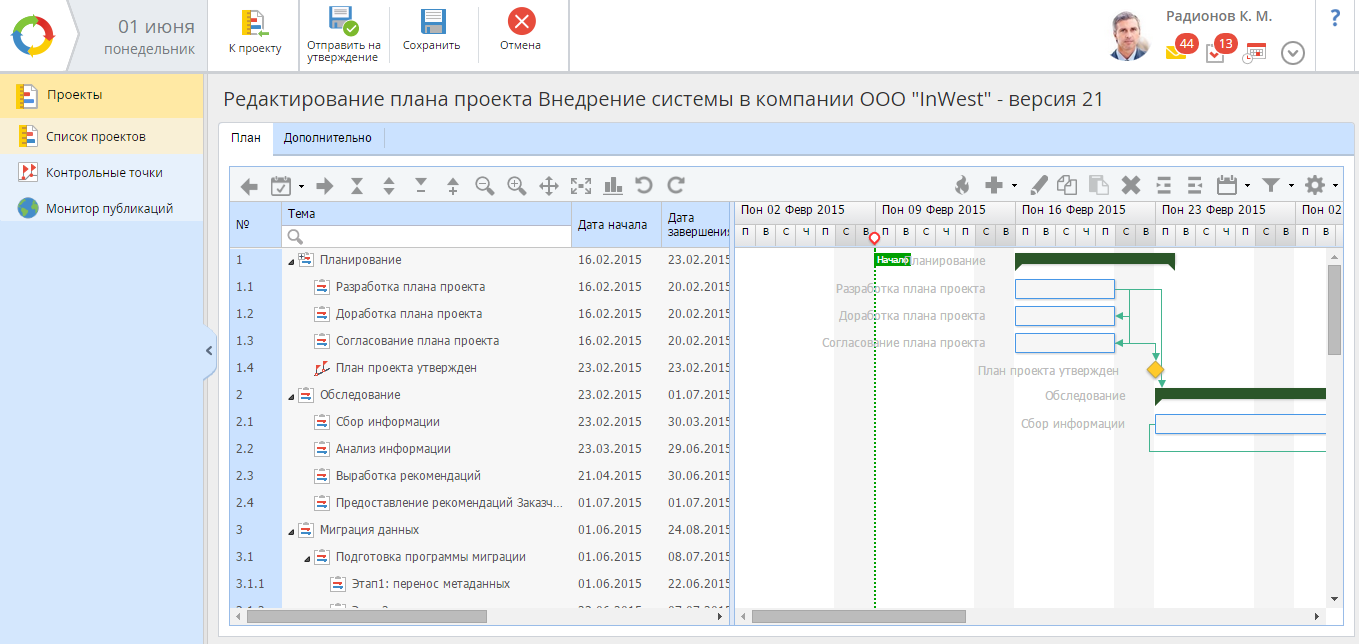Open 'Монитор публикаций' in sidebar
This screenshot has width=1359, height=644.
101,208
